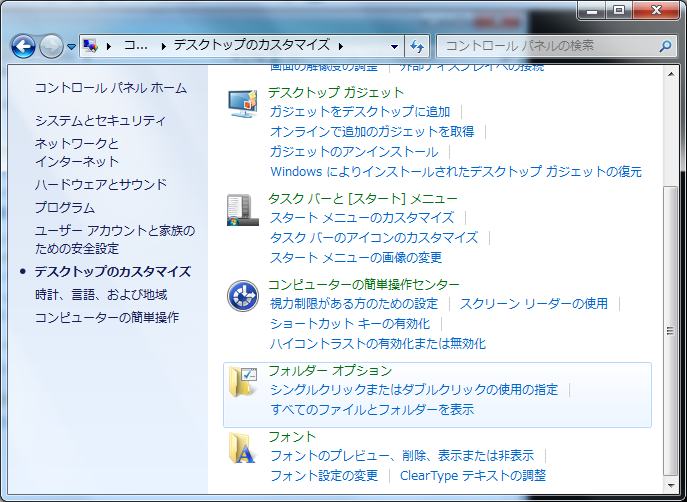Close the Control Panel window
The width and height of the screenshot is (687, 502).
click(656, 11)
